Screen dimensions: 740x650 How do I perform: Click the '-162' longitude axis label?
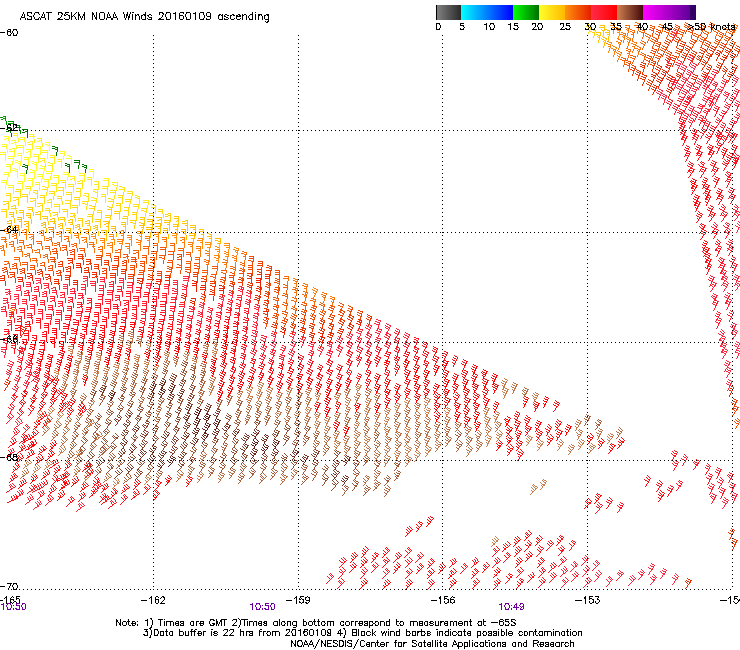click(153, 600)
